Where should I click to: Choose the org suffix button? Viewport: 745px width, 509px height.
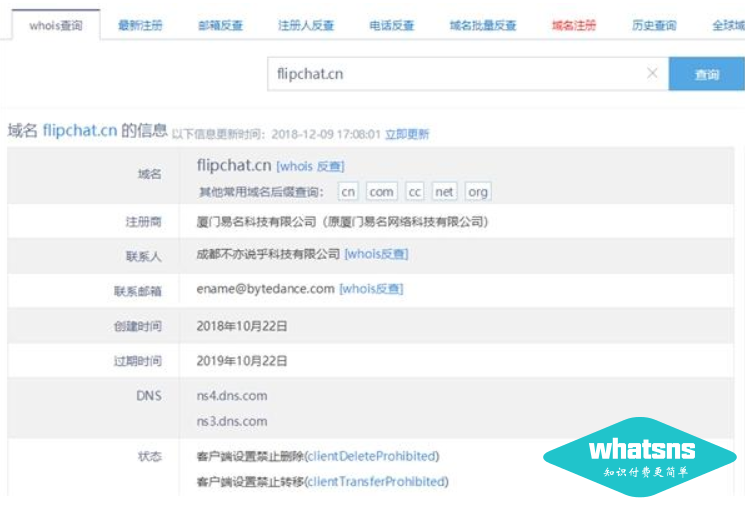pyautogui.click(x=478, y=191)
